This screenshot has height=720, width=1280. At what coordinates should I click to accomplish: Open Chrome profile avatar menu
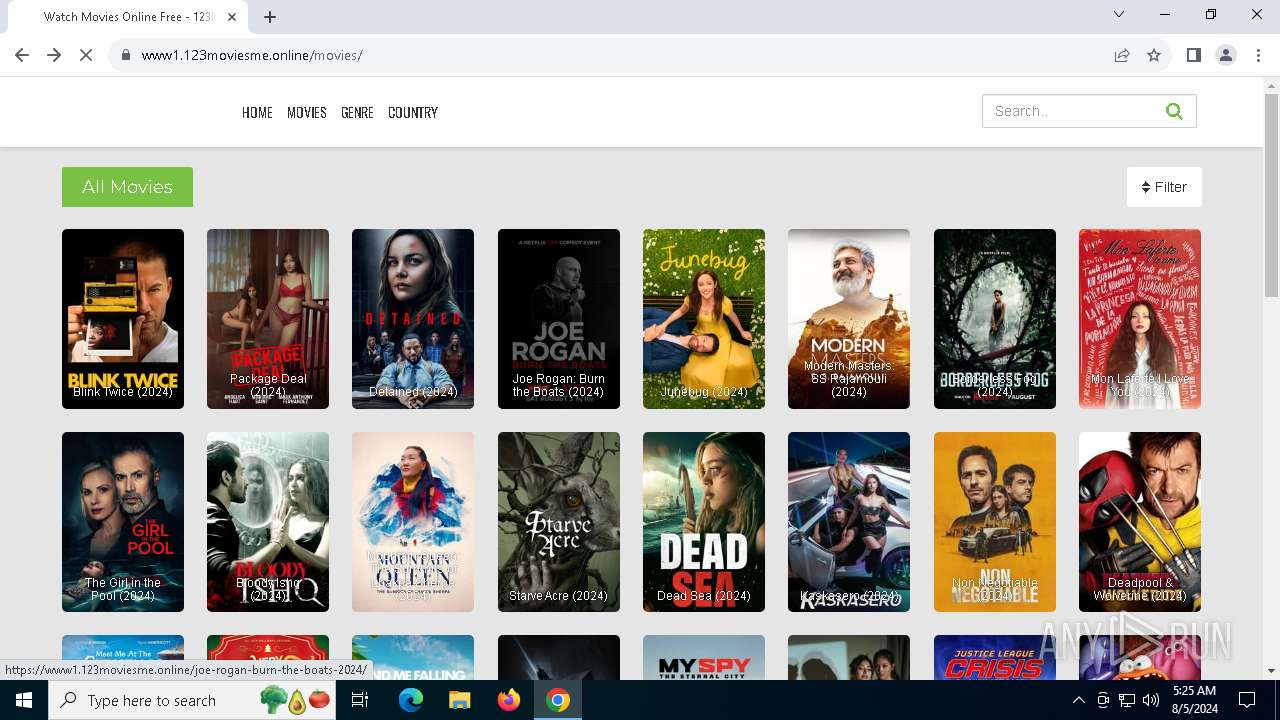(1226, 55)
